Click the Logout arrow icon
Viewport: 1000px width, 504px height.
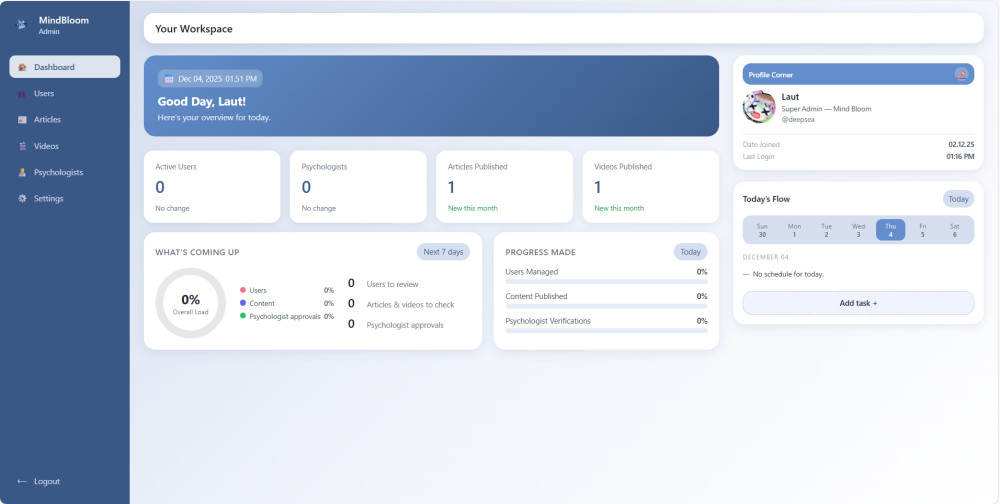pyautogui.click(x=22, y=481)
